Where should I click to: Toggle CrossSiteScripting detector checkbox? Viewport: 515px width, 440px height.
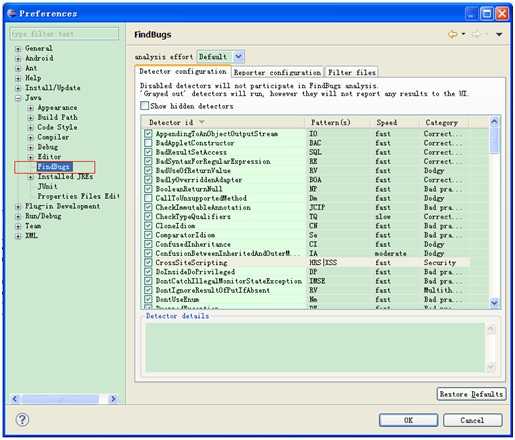point(148,262)
